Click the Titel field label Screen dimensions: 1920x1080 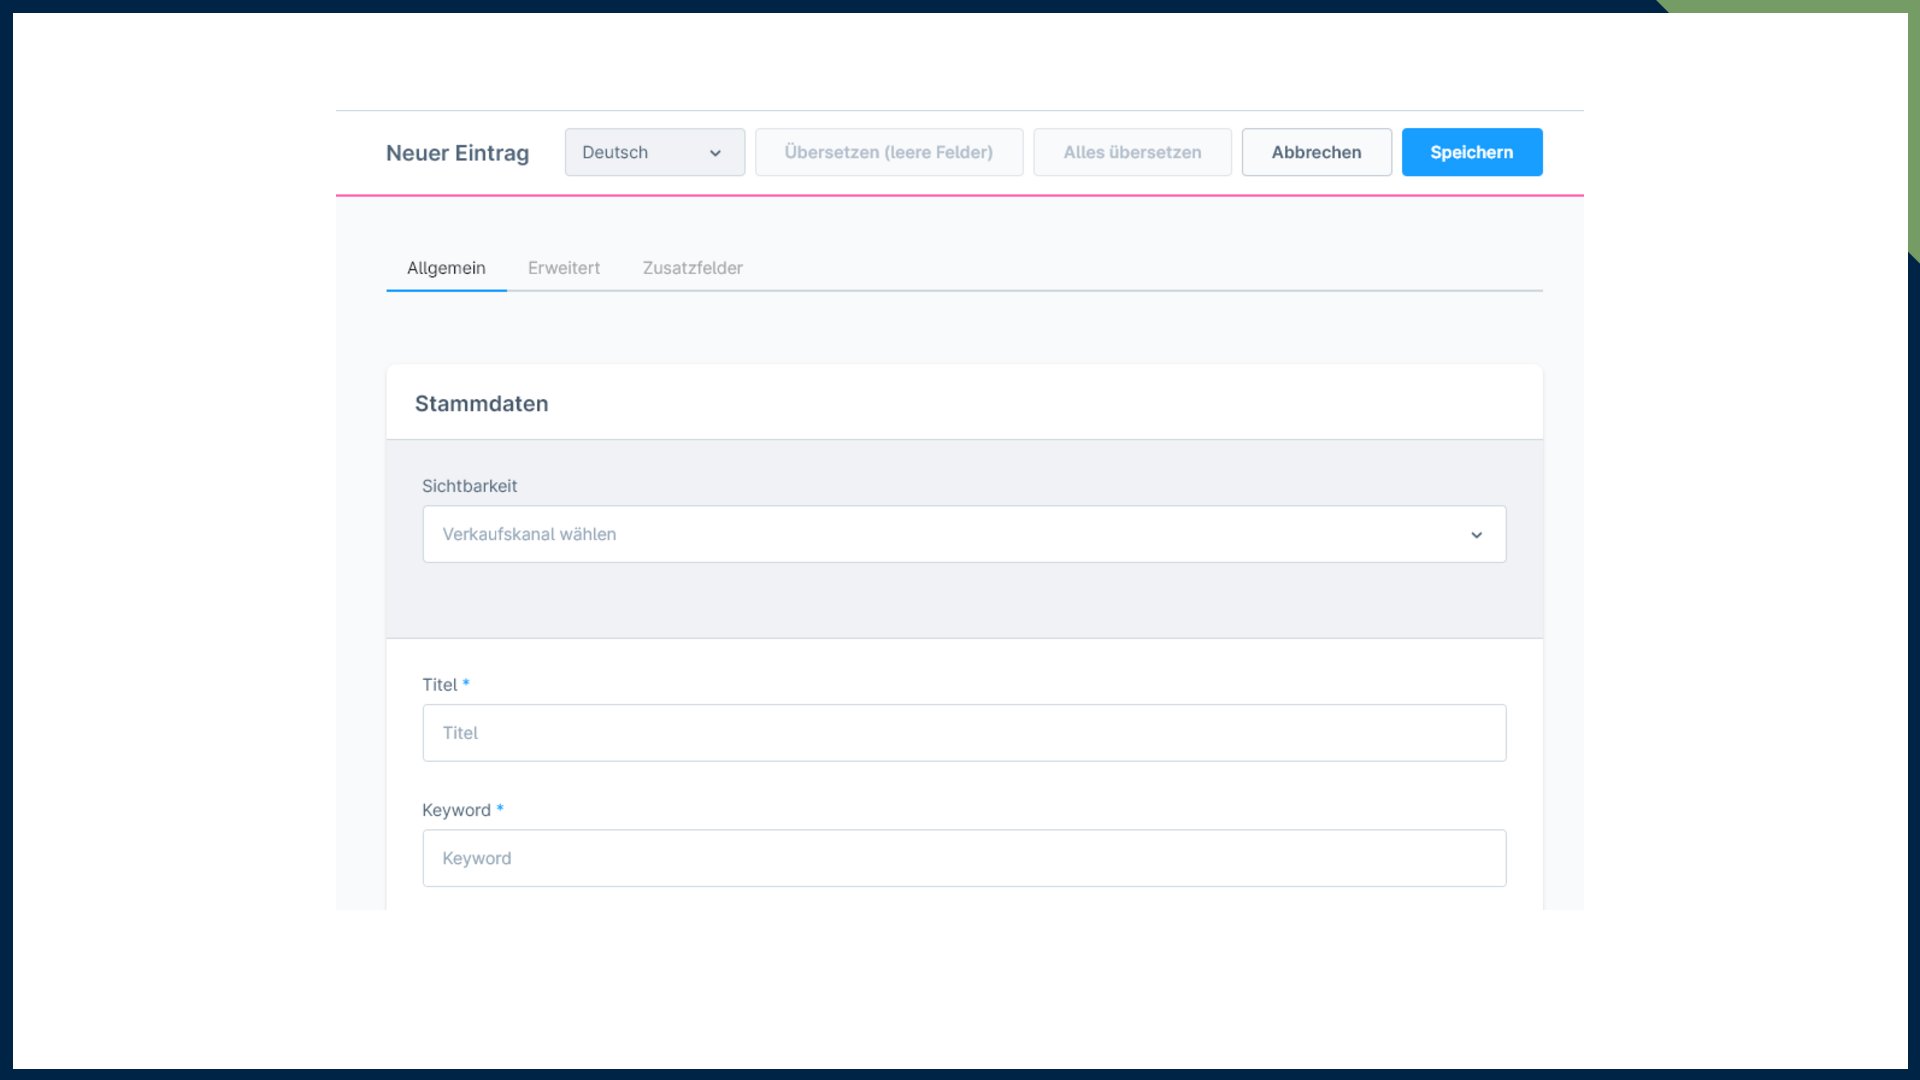pos(439,685)
